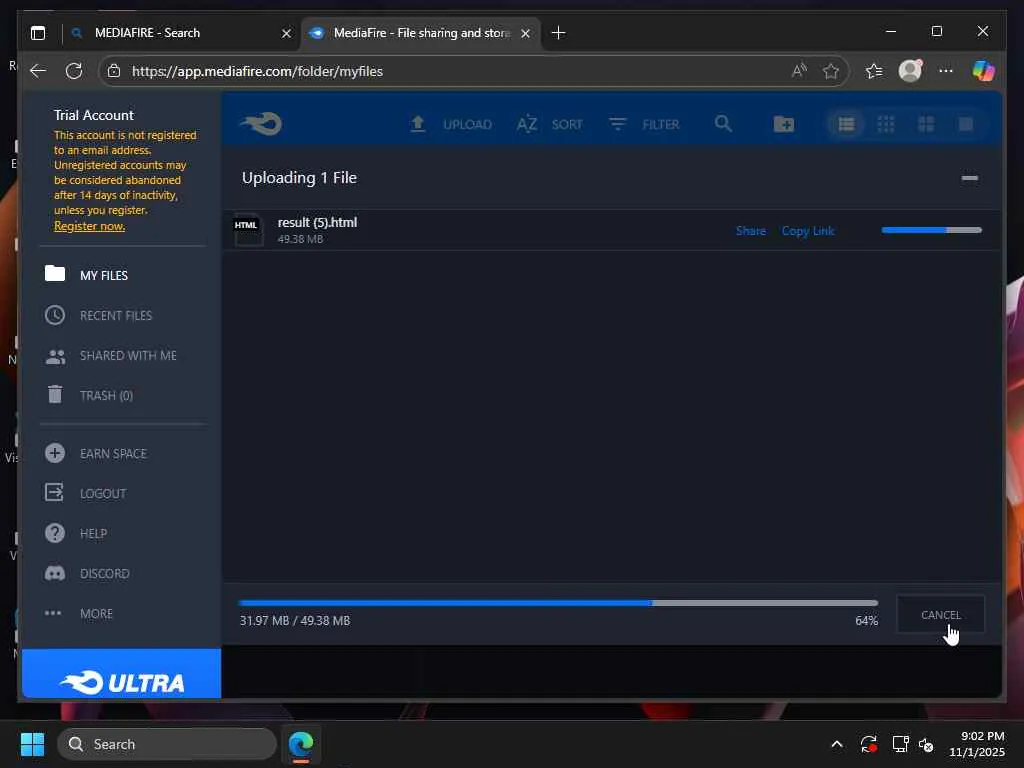The width and height of the screenshot is (1024, 768).
Task: Click the network tray icon
Action: (x=901, y=744)
